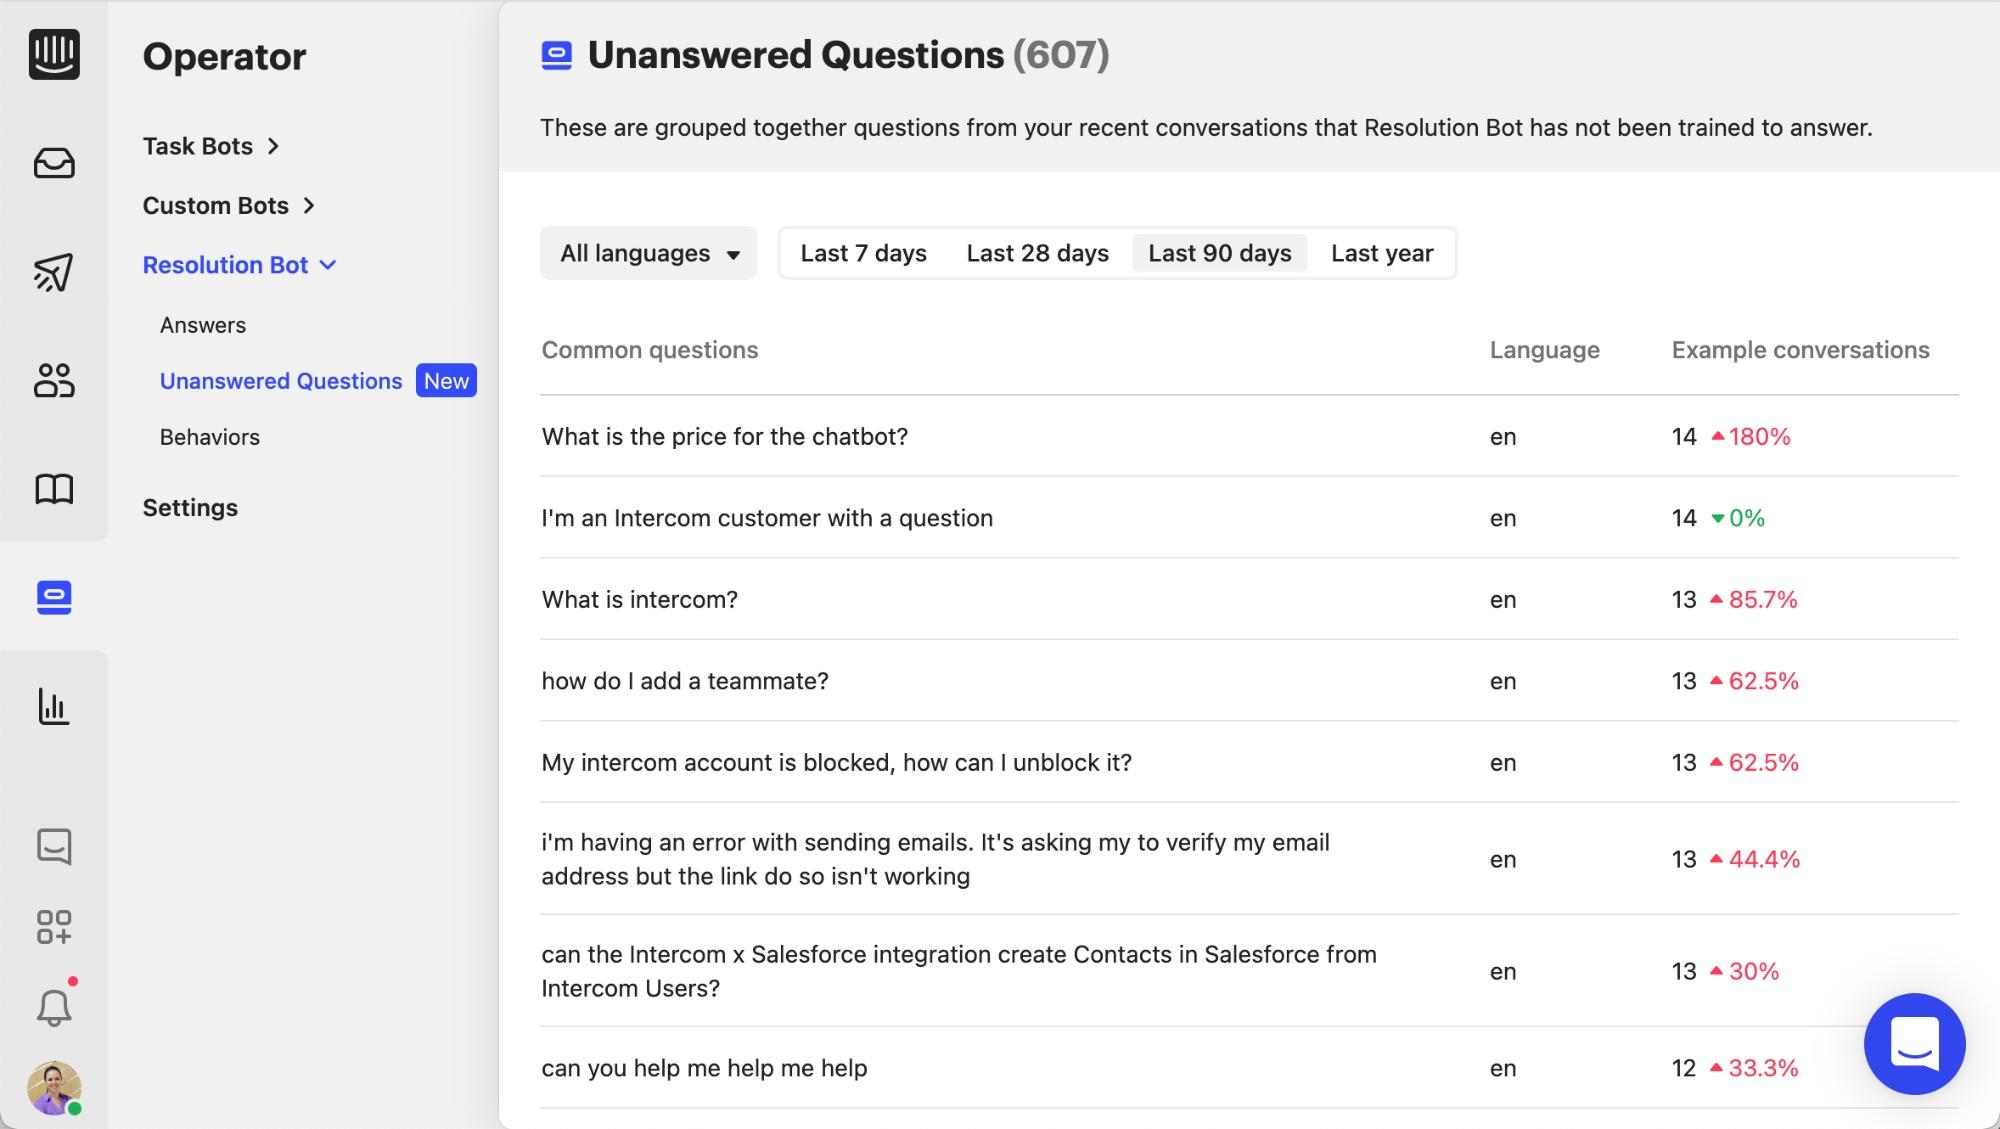Filter by Last 7 days
The image size is (2000, 1129).
(864, 253)
